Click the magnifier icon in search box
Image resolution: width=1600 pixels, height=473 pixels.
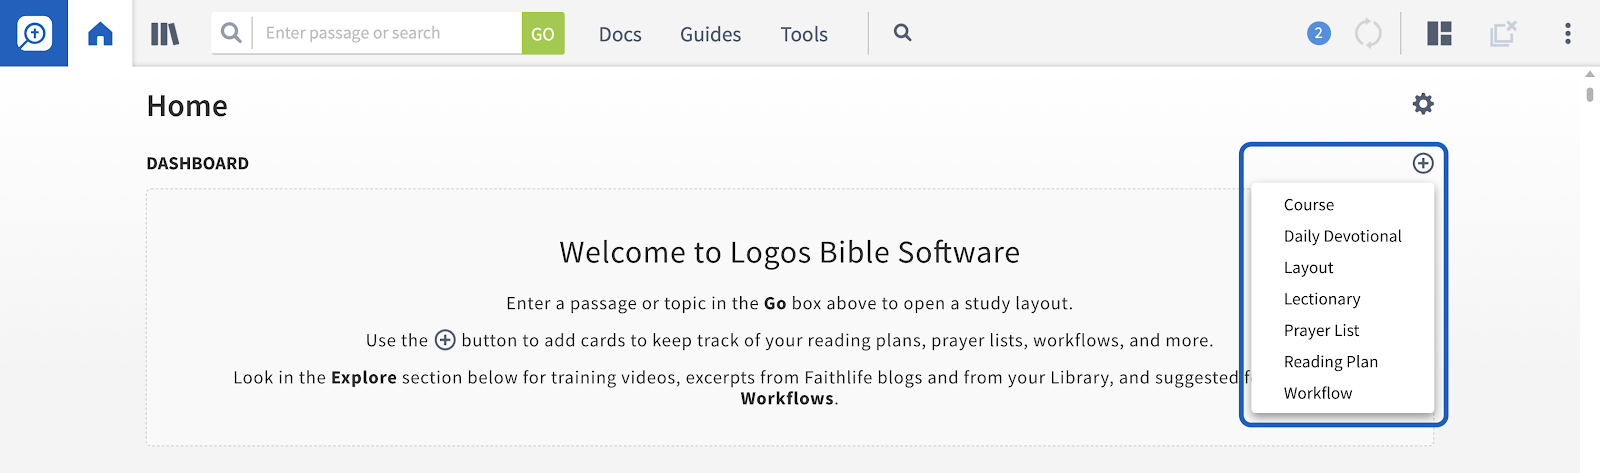[x=231, y=33]
